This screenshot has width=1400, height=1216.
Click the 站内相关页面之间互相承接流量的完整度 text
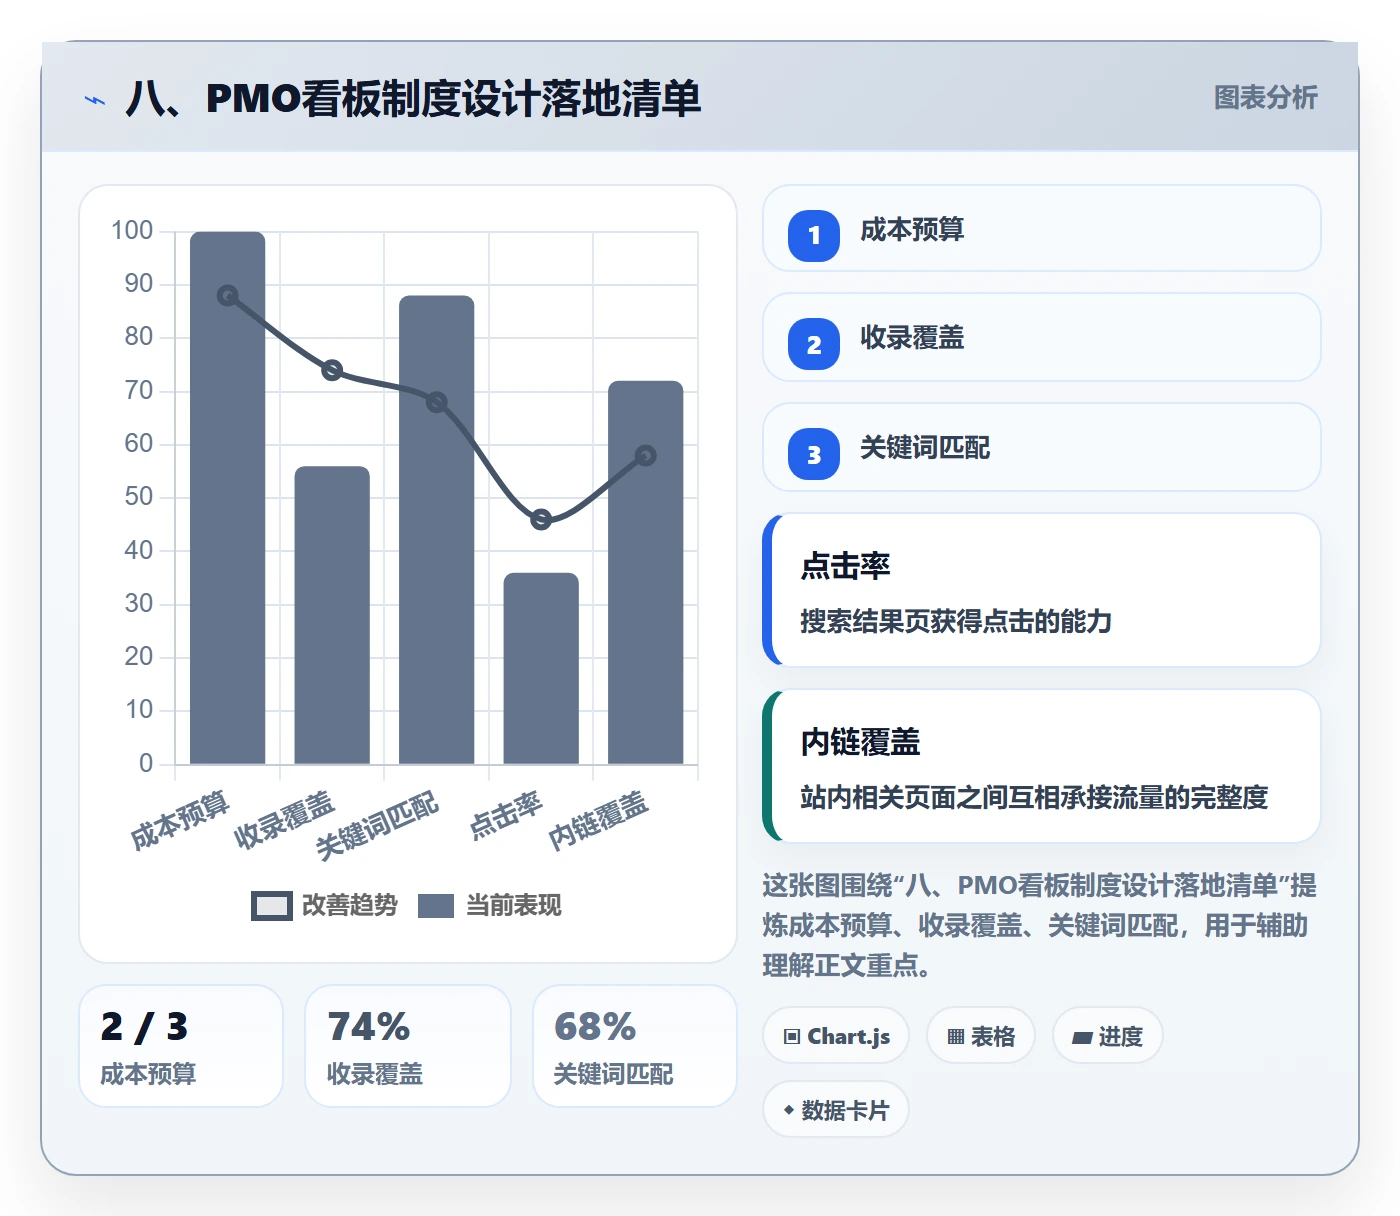[1034, 797]
